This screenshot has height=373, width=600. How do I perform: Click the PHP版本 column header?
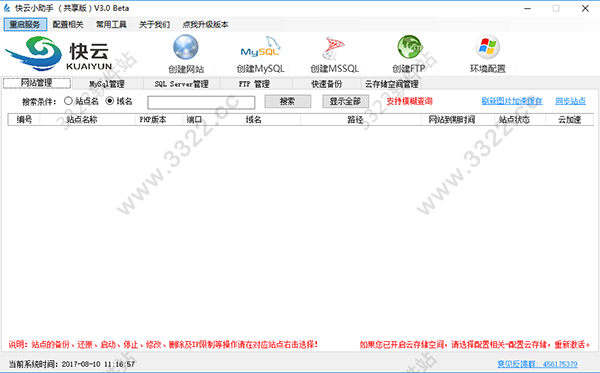pos(159,119)
